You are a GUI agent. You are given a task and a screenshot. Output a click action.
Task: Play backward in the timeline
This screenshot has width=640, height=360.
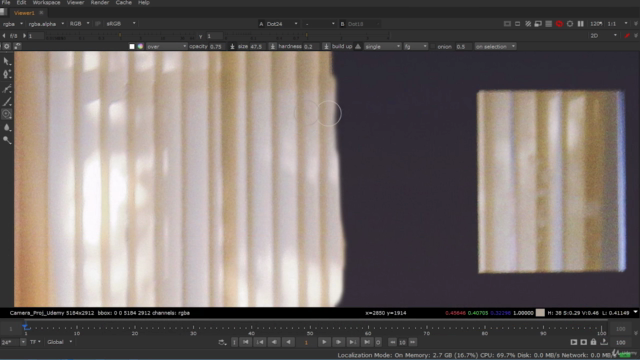point(288,342)
